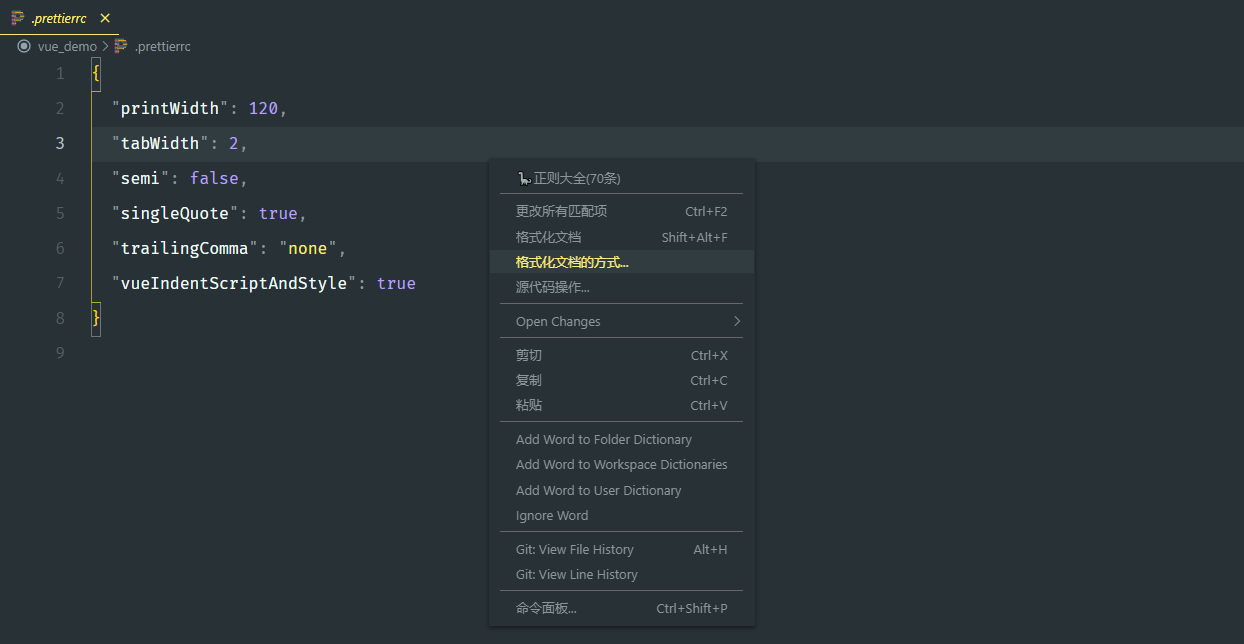The width and height of the screenshot is (1244, 644).
Task: Click the vue_demo breadcrumb link
Action: pyautogui.click(x=67, y=46)
